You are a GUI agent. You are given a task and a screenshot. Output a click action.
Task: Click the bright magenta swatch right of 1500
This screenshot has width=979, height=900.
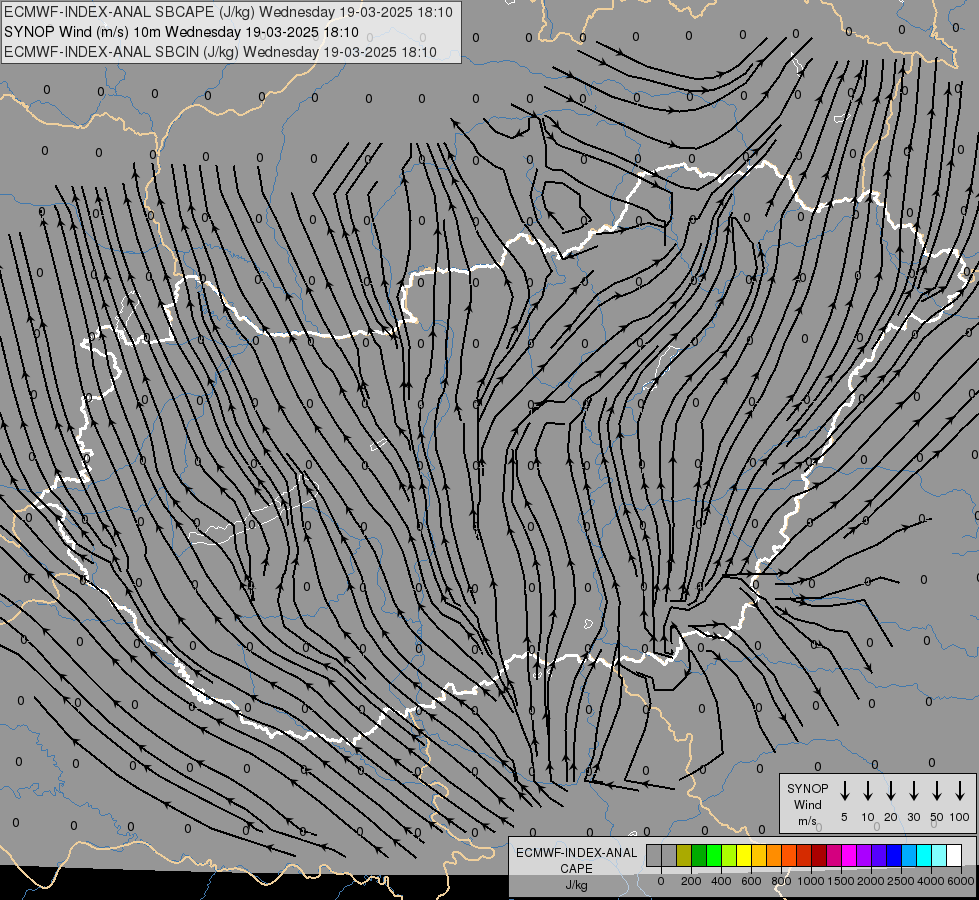[849, 855]
